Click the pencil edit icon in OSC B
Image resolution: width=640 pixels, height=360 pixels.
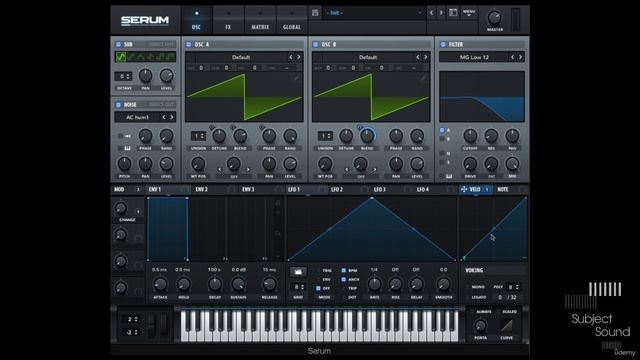(x=423, y=78)
